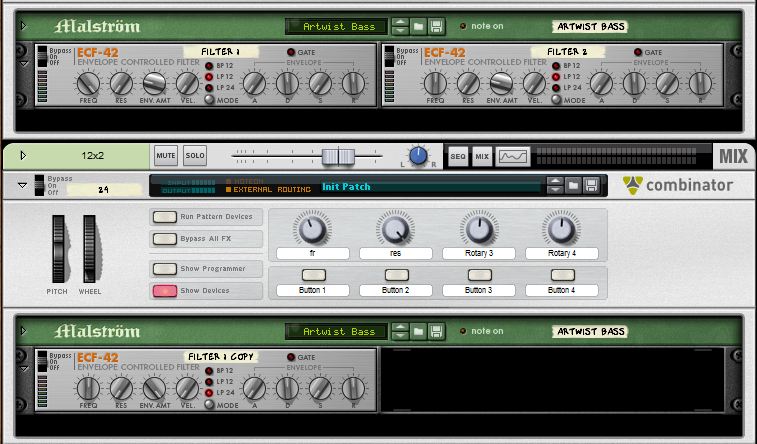Screen dimensions: 757x444
Task: Click FILTER 2 FREQ knob
Action: click(435, 83)
